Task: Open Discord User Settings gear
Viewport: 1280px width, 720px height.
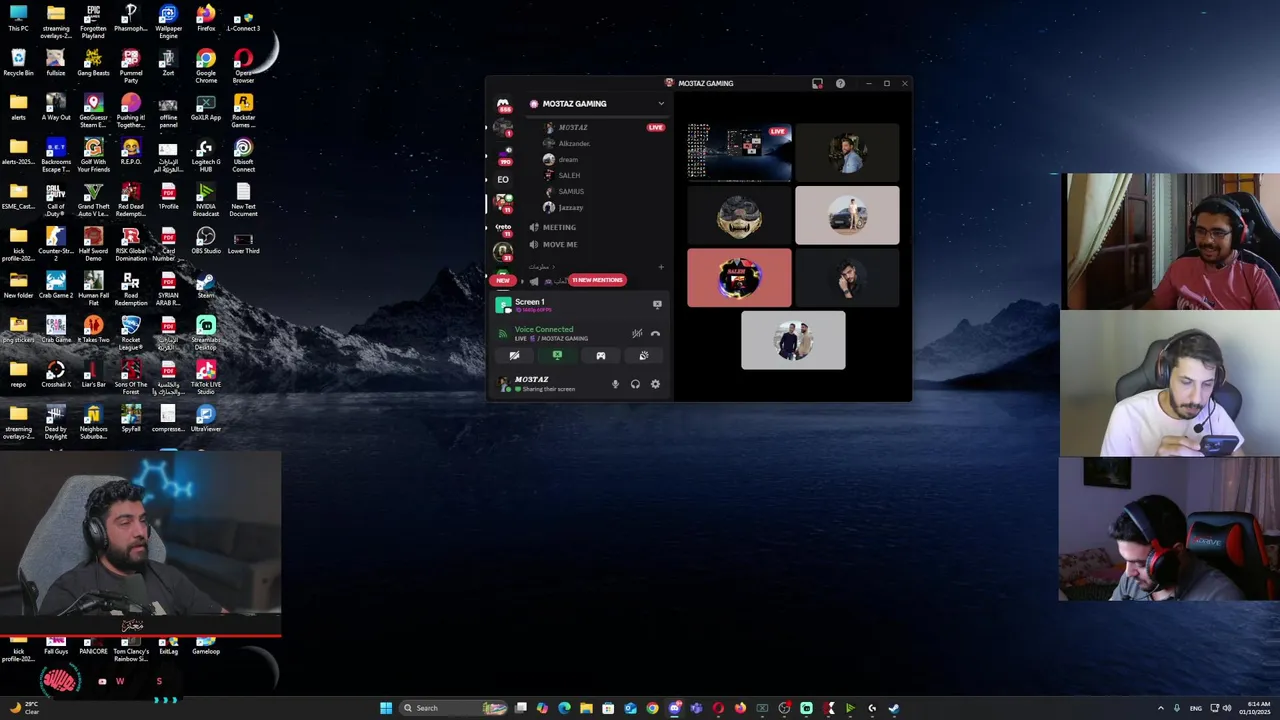Action: point(655,384)
